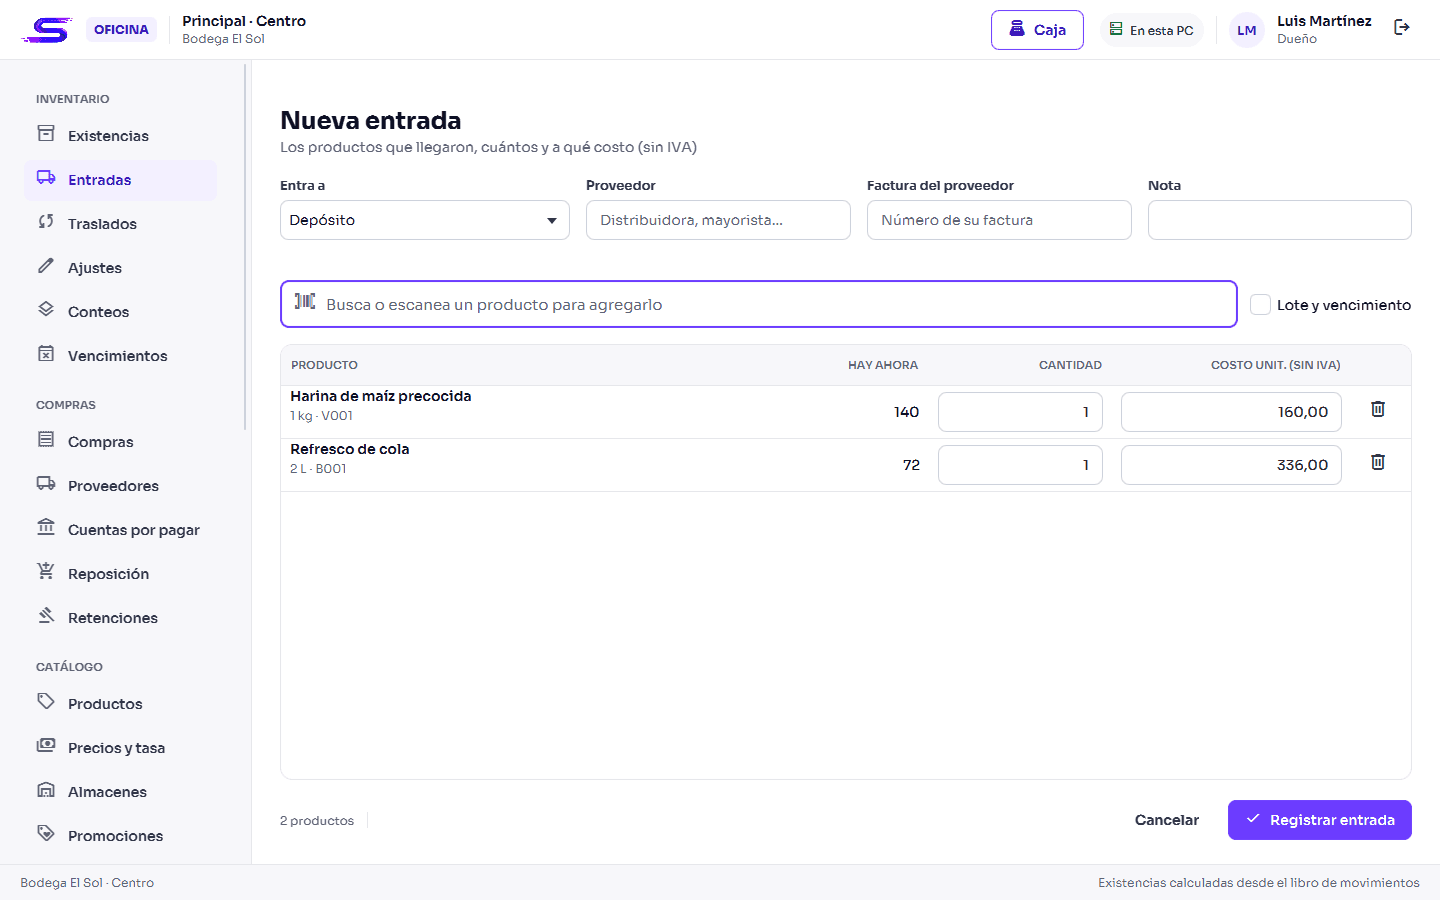Click the Precios y tasa money icon
Viewport: 1440px width, 900px height.
(x=46, y=746)
